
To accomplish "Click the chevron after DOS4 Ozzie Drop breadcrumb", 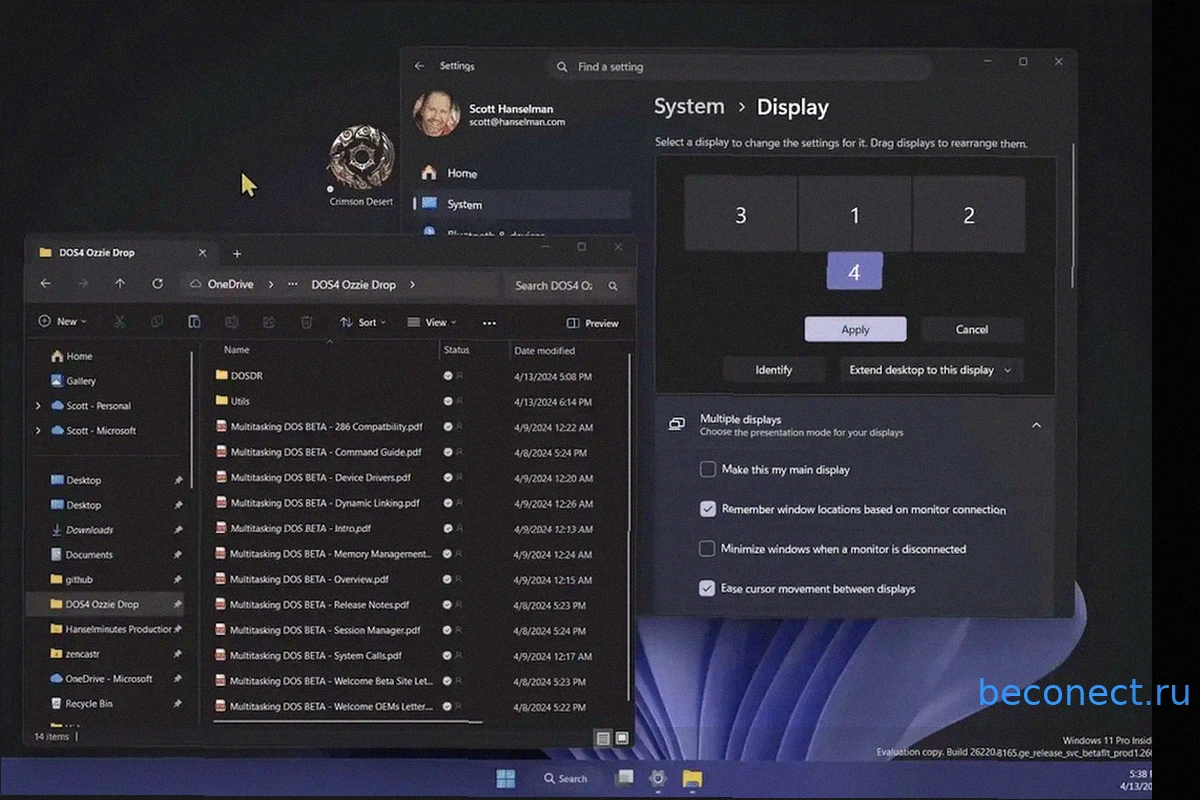I will [x=412, y=285].
